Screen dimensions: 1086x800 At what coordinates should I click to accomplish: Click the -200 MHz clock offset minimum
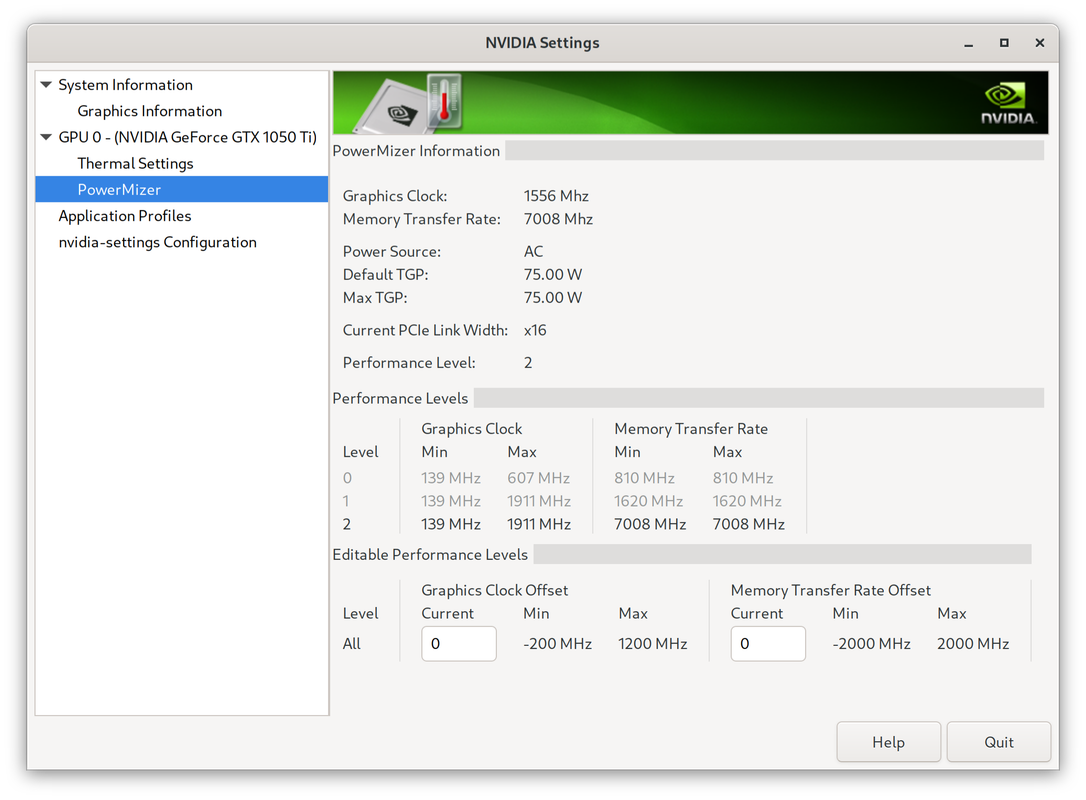point(558,644)
